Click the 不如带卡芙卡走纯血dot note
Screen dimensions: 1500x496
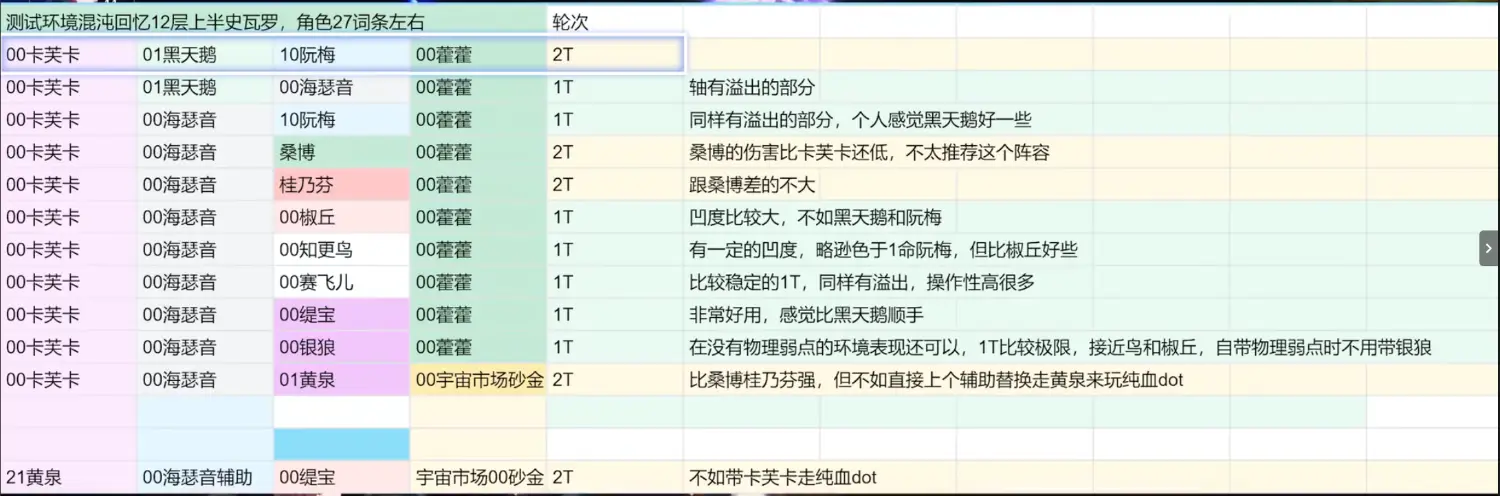click(782, 477)
